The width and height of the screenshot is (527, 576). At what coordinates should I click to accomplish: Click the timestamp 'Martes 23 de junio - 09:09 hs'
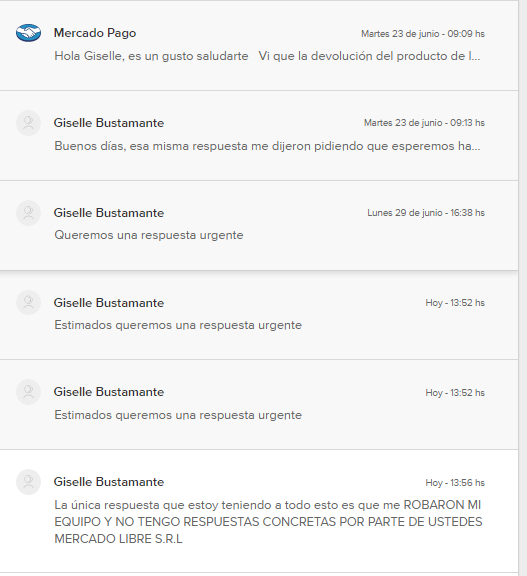pos(423,34)
